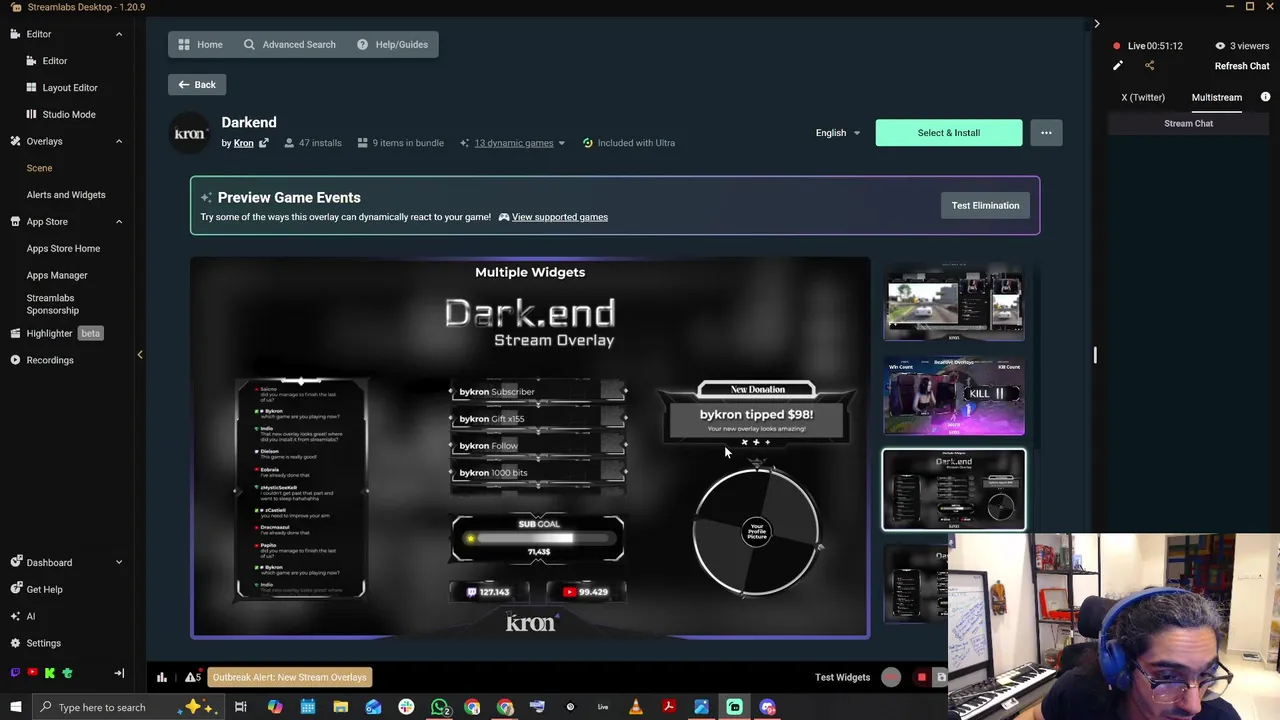
Task: Click the Test Elimination button
Action: (985, 205)
